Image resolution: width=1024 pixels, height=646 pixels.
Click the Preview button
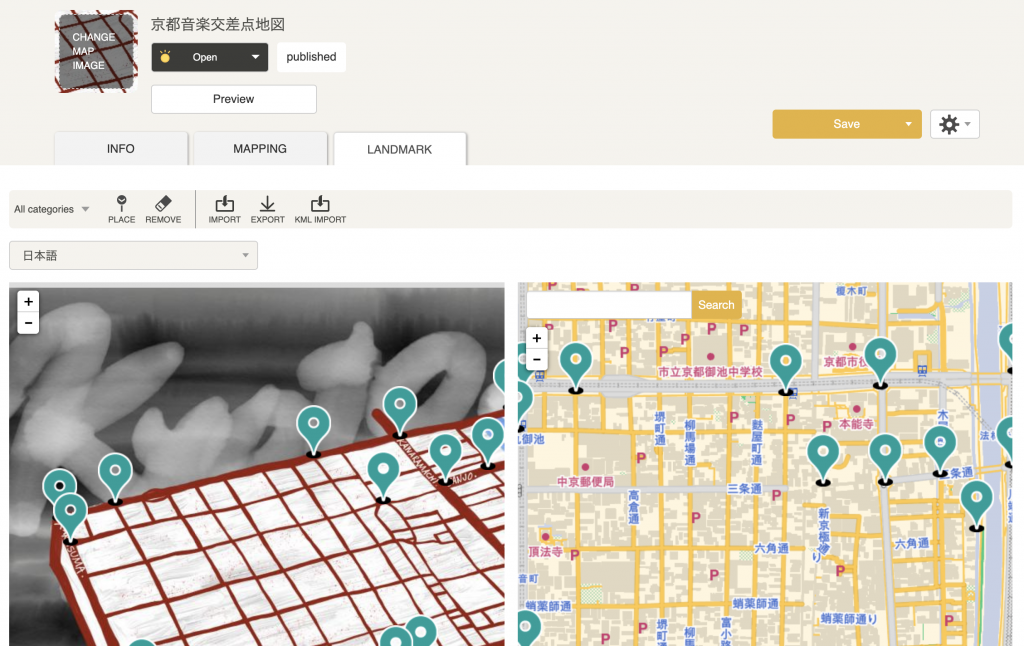pyautogui.click(x=233, y=99)
